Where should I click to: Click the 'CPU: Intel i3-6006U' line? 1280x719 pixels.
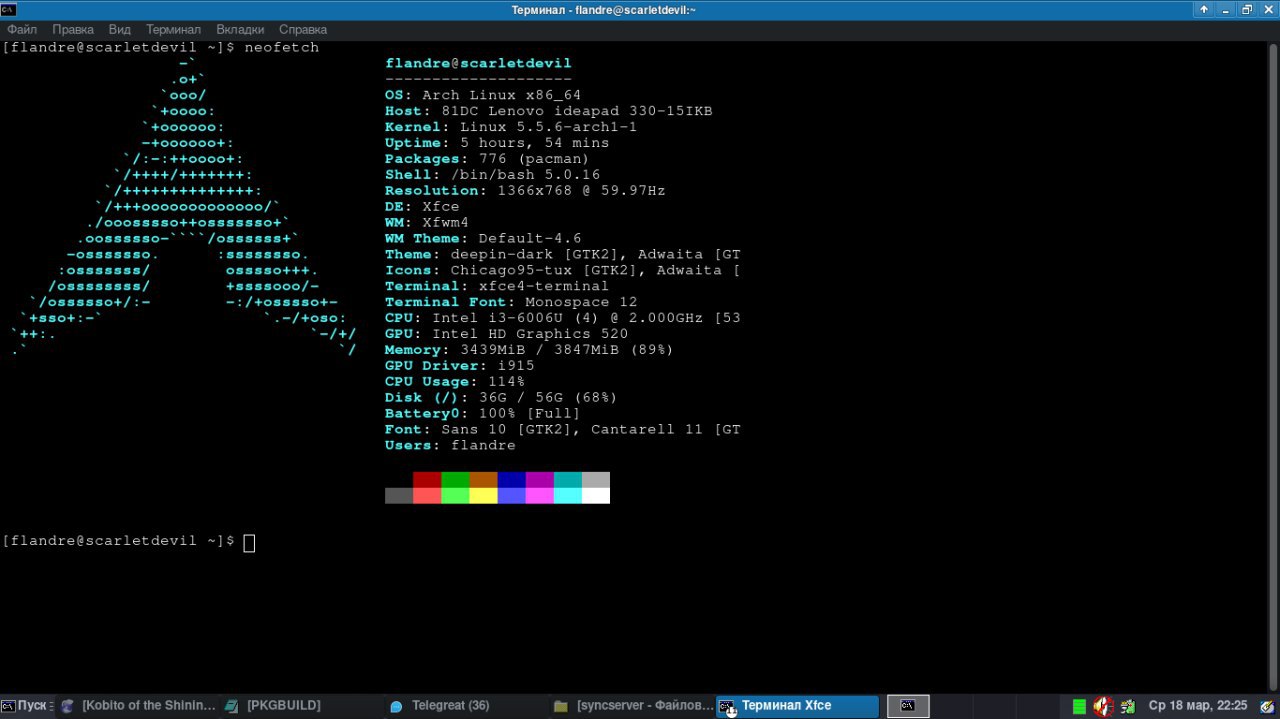tap(563, 319)
